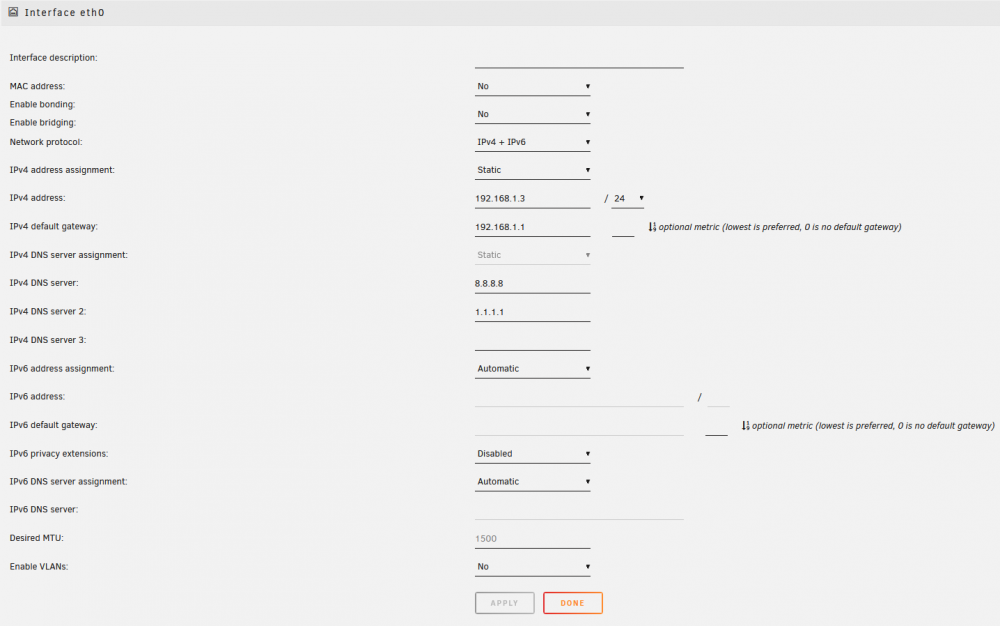
Task: Click the IPv4 DNS server field 8.8.8.8
Action: (532, 284)
